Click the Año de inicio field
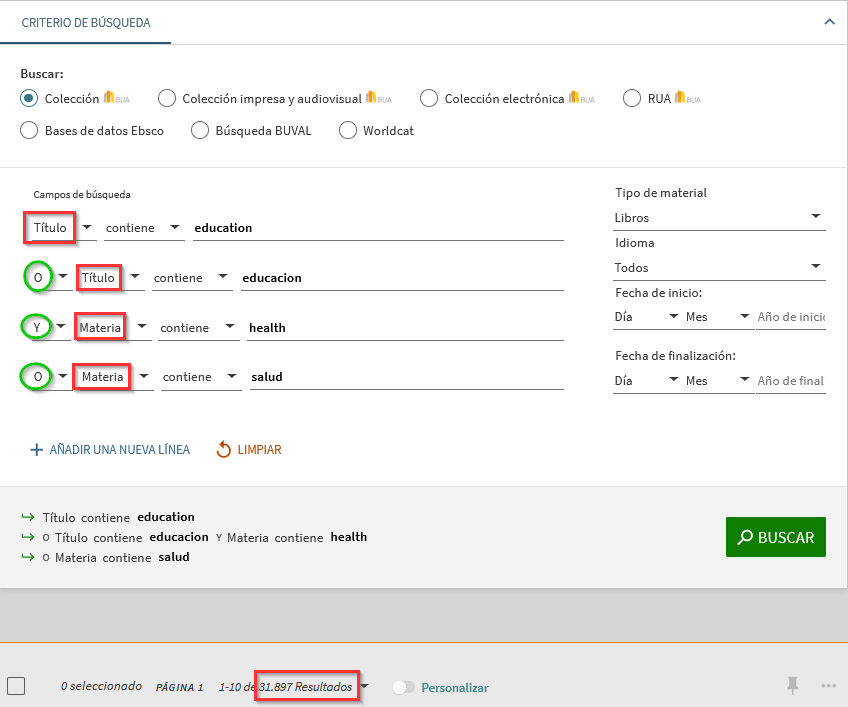This screenshot has width=848, height=707. pos(791,316)
